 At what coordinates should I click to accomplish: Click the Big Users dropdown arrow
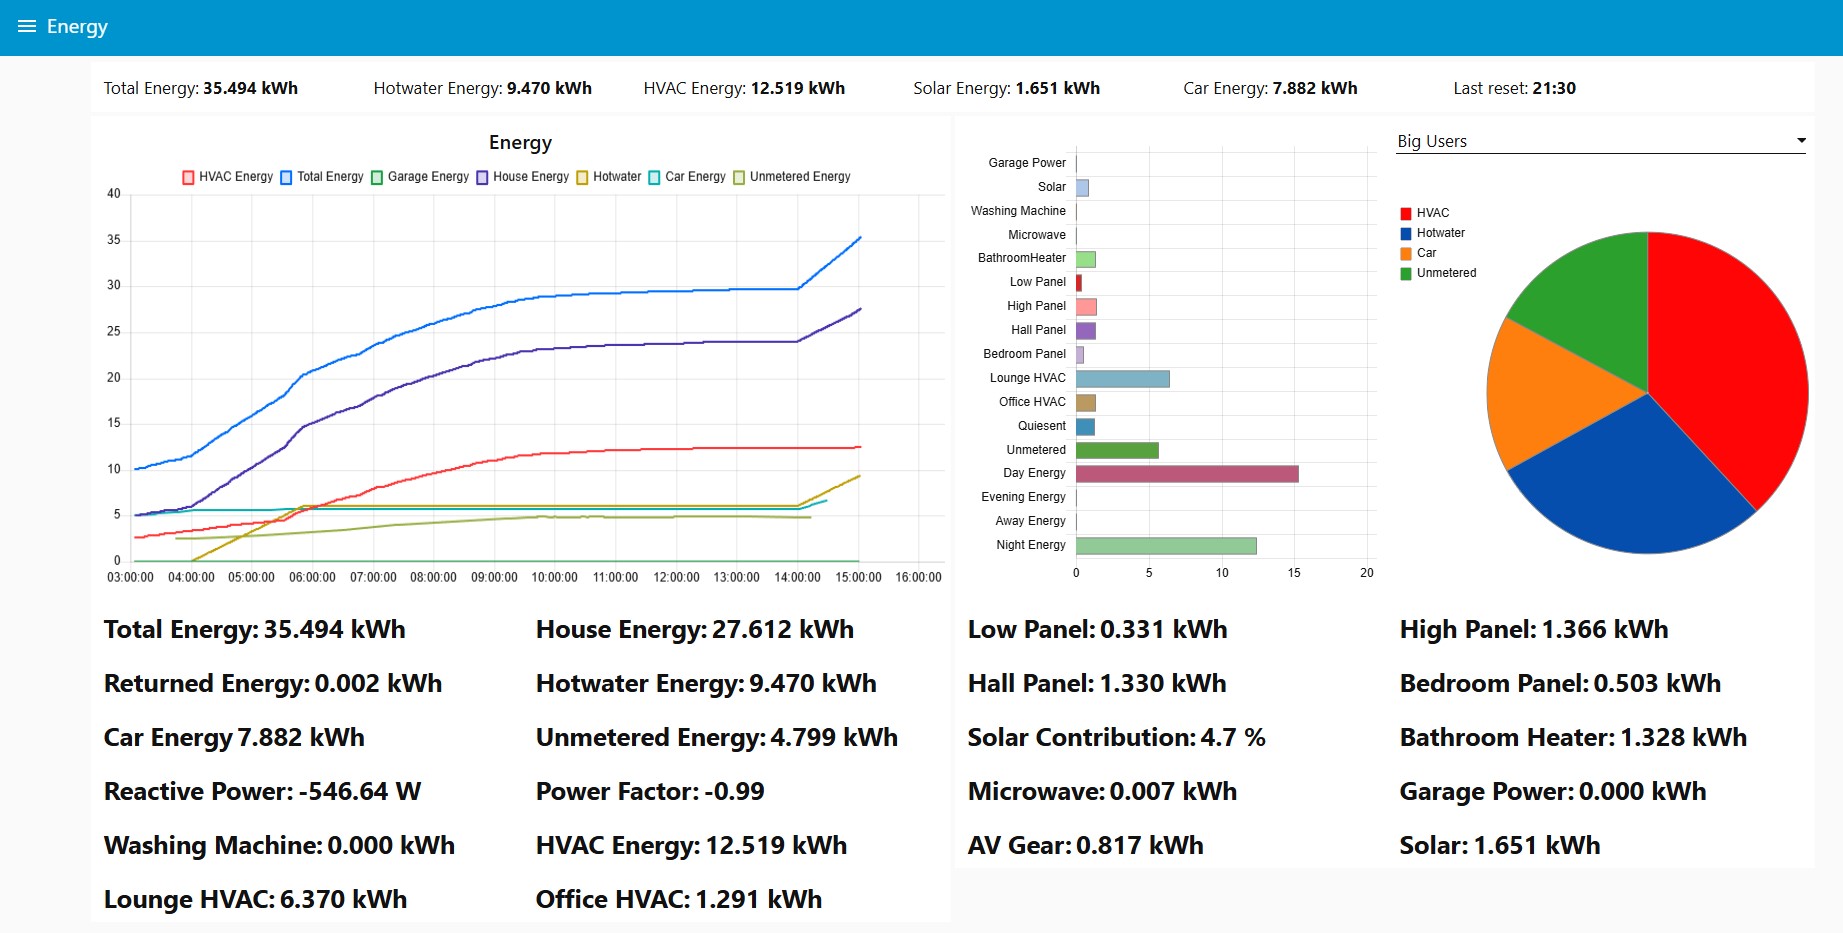[x=1800, y=141]
